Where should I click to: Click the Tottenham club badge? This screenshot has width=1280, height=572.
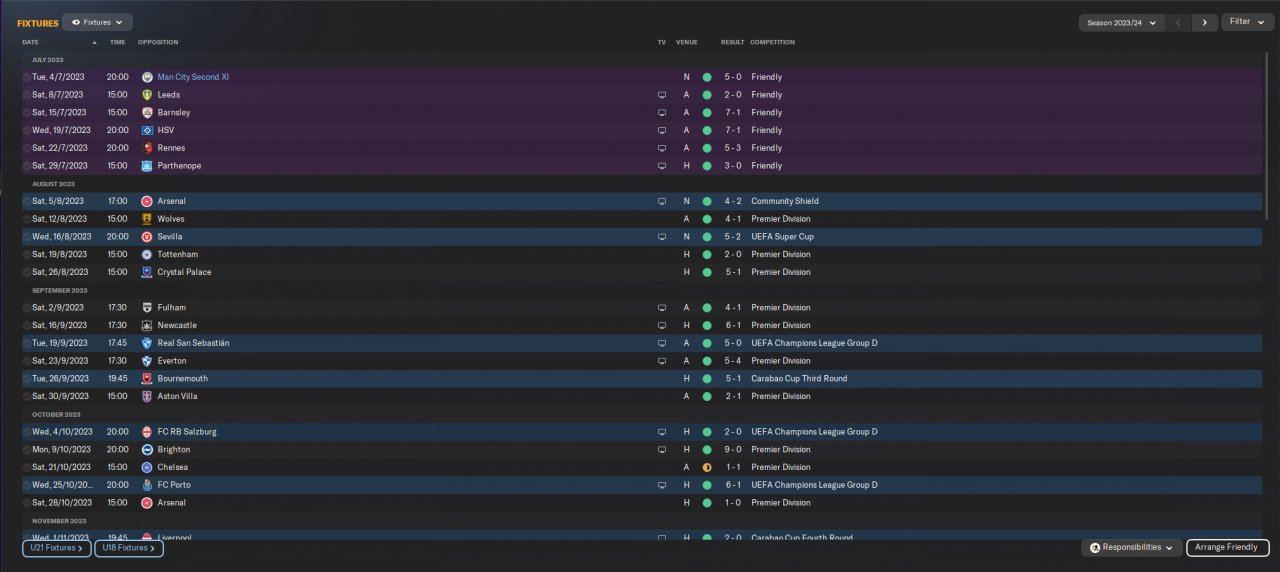(147, 255)
